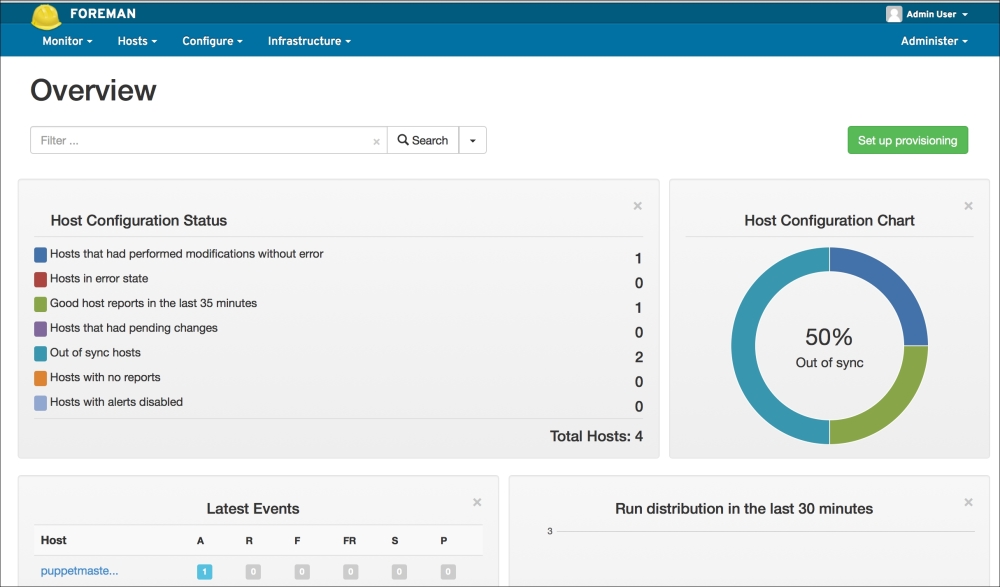The height and width of the screenshot is (587, 1000).
Task: Open the Administer dropdown
Action: pyautogui.click(x=934, y=41)
